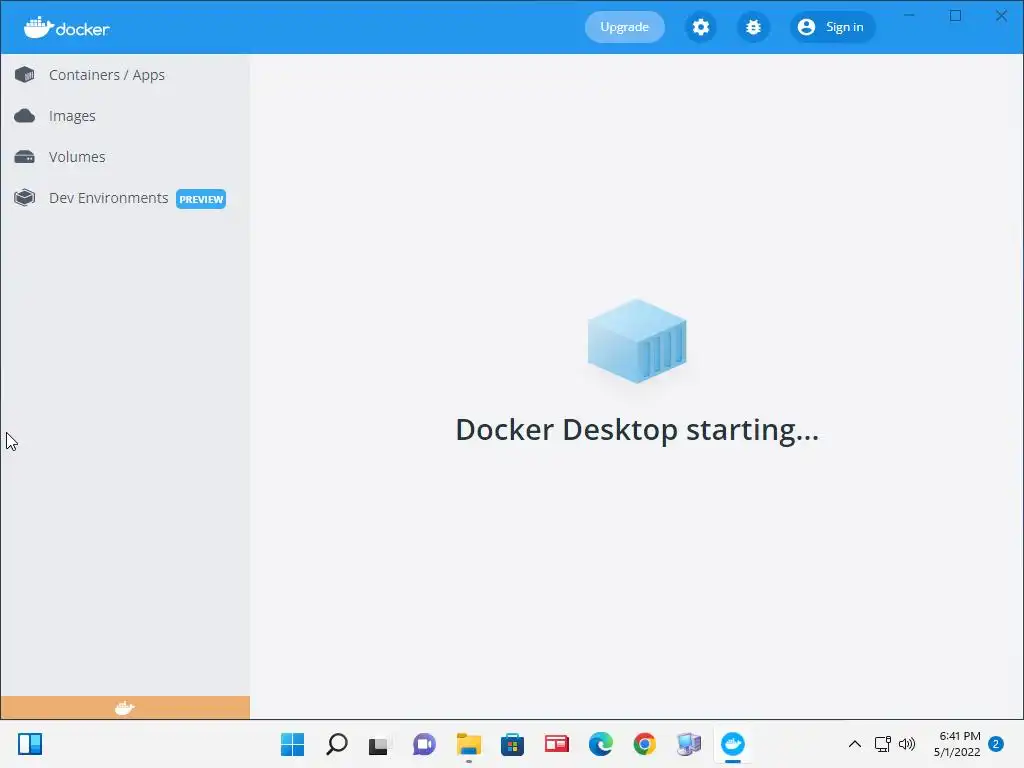
Task: Click the Dev Environments box icon
Action: coord(25,198)
